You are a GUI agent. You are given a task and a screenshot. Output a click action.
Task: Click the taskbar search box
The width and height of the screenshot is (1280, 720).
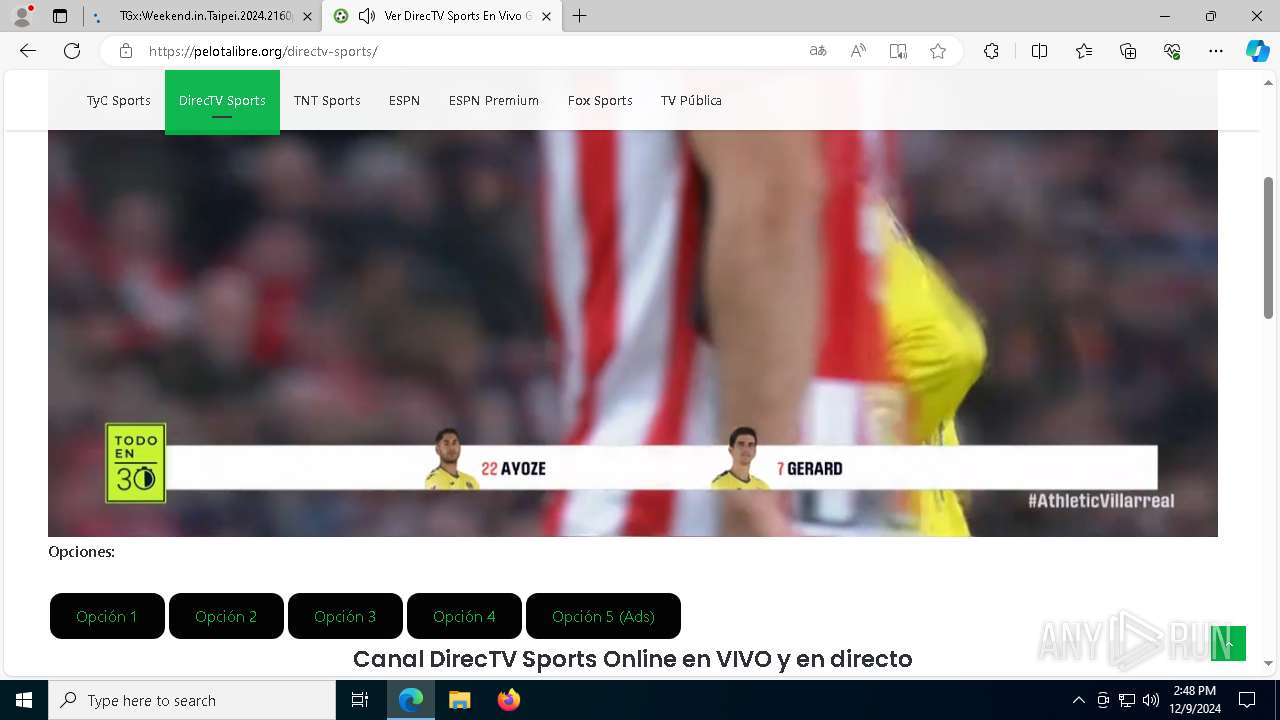tap(192, 700)
